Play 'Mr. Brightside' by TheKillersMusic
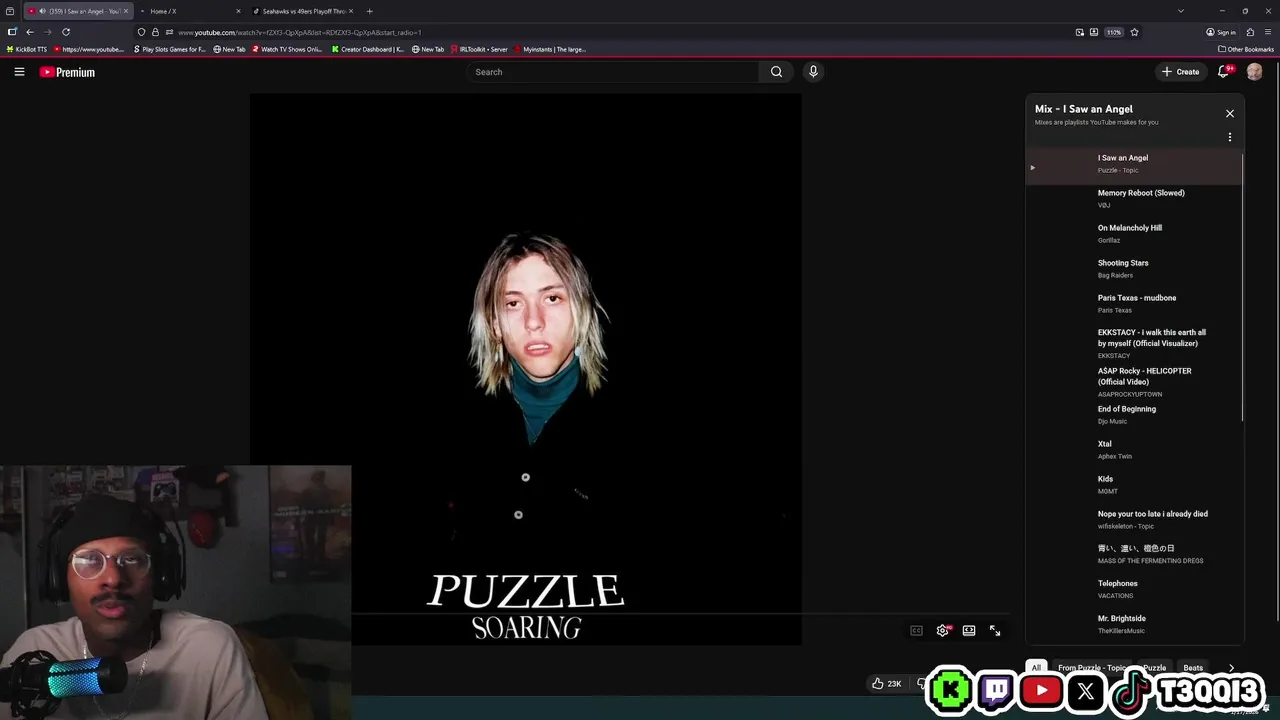 coord(1136,624)
